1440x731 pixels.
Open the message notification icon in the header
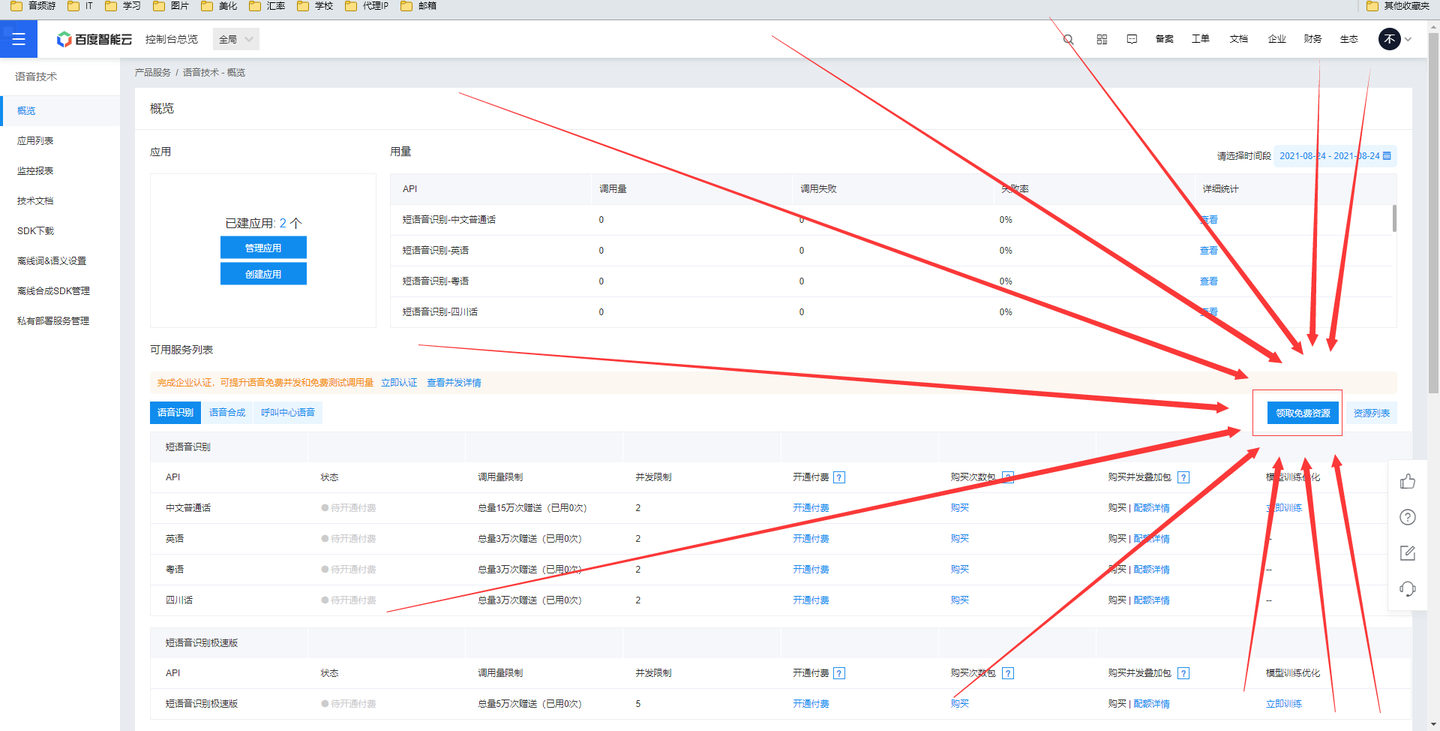1132,39
